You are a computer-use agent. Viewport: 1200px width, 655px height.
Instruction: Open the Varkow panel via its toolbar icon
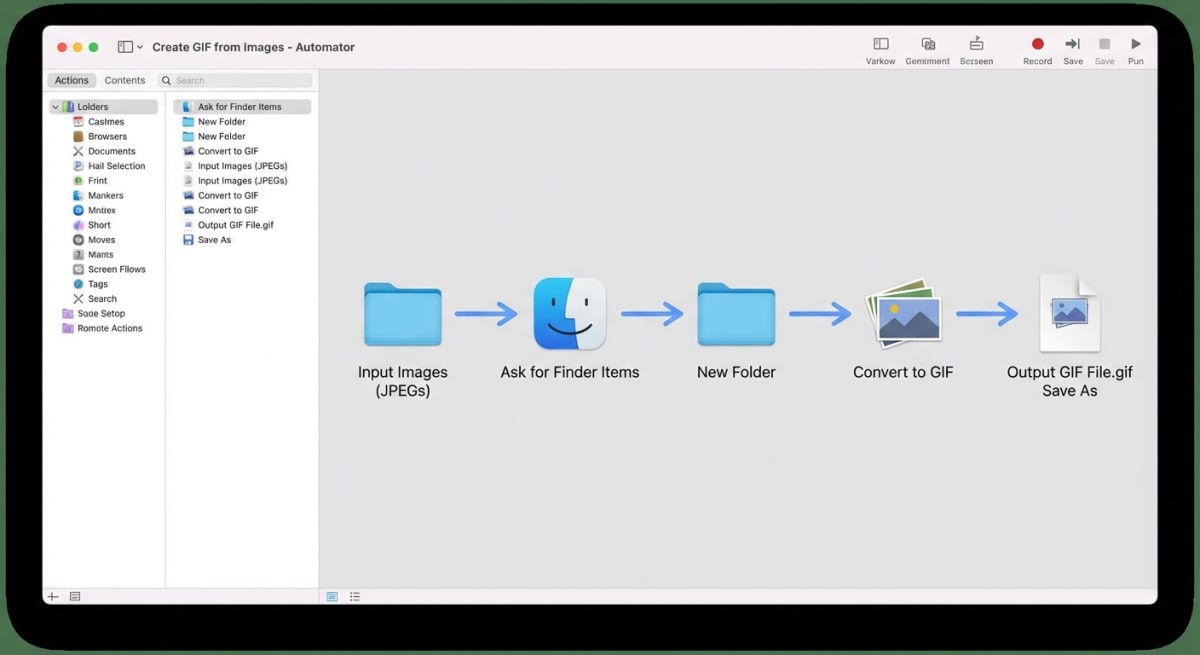click(x=880, y=44)
